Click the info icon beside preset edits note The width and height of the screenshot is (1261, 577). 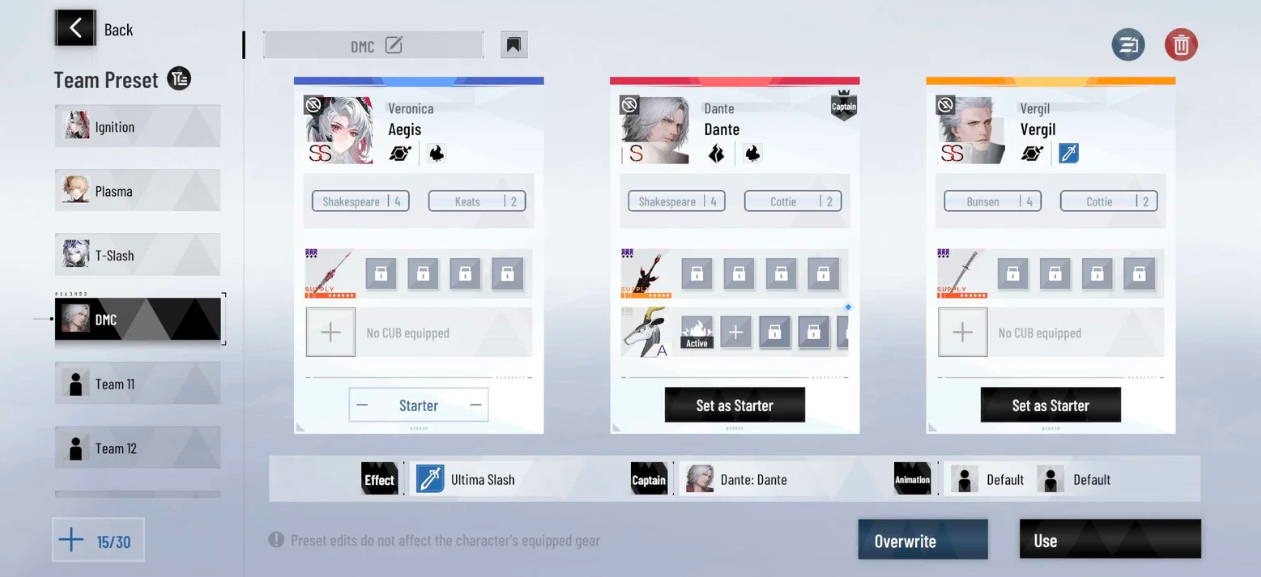click(x=276, y=540)
